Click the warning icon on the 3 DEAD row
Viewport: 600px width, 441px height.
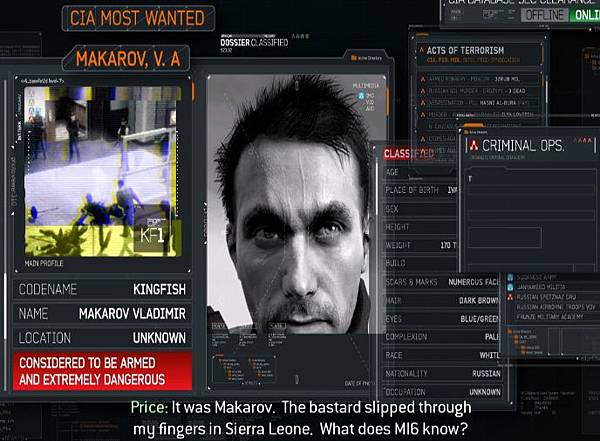click(x=423, y=91)
